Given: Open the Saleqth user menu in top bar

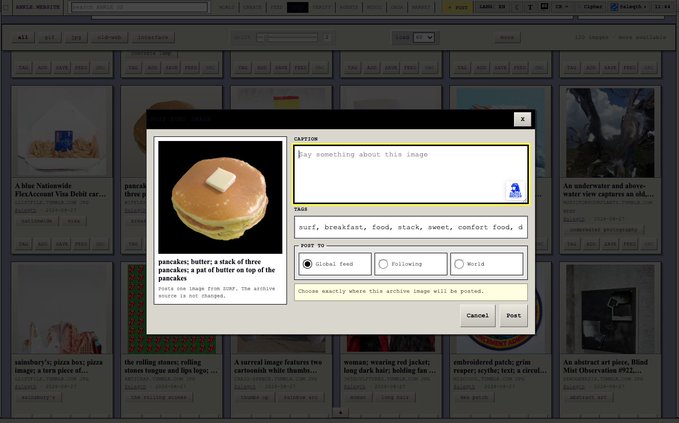Looking at the screenshot, I should [629, 7].
